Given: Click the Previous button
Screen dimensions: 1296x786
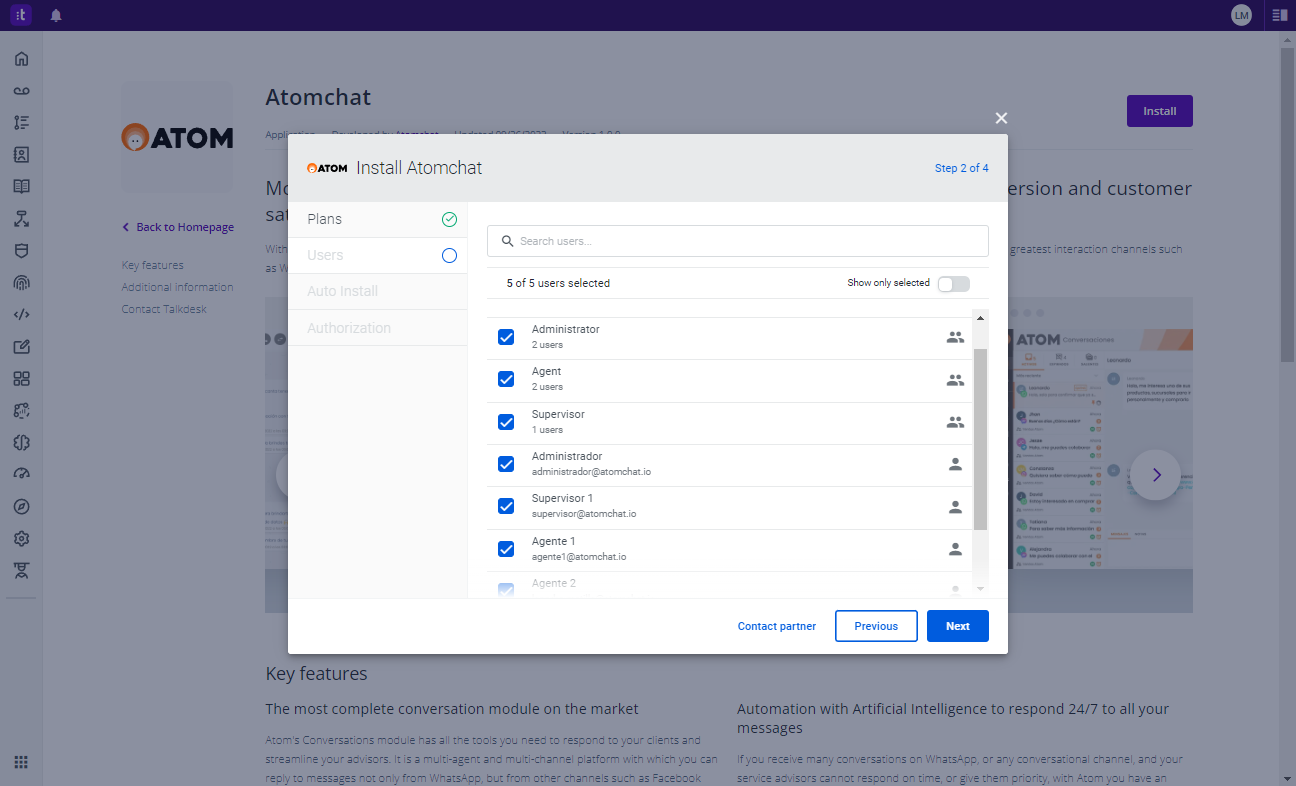Looking at the screenshot, I should coord(876,626).
